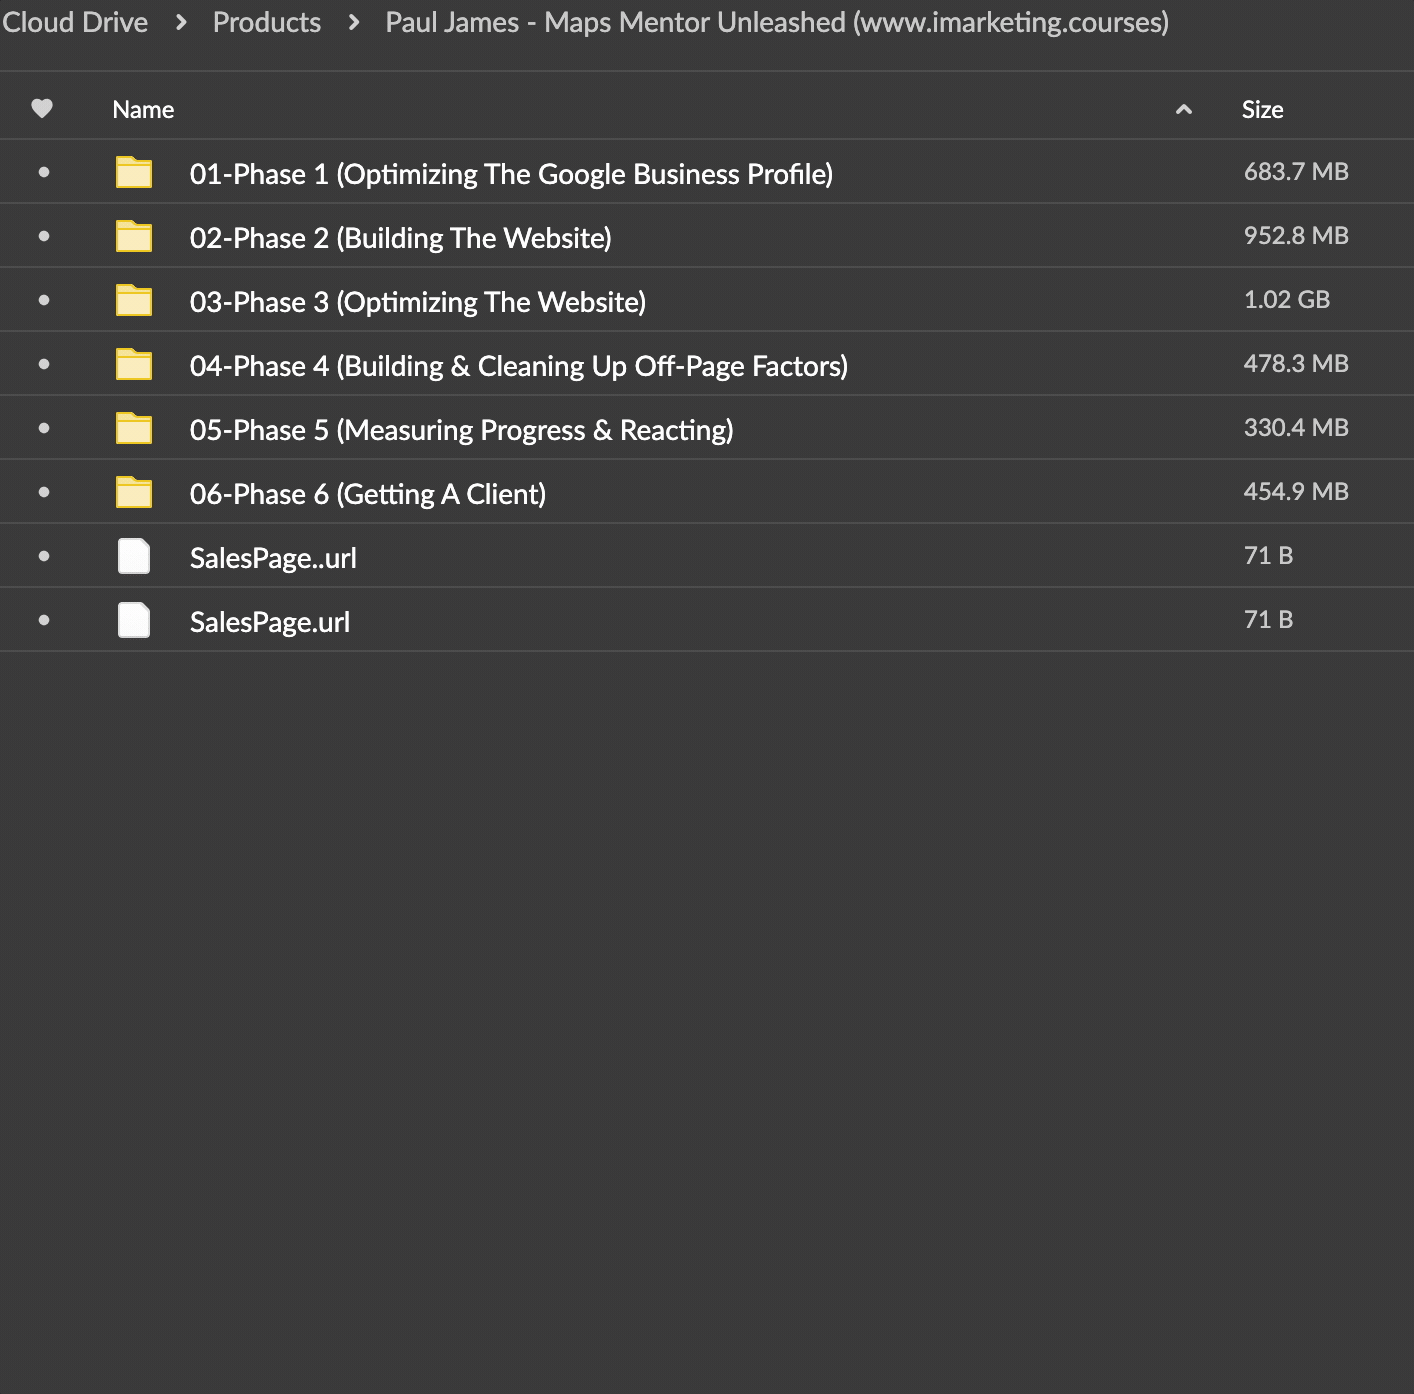
Task: Click the 478.3 MB size value
Action: point(1296,364)
